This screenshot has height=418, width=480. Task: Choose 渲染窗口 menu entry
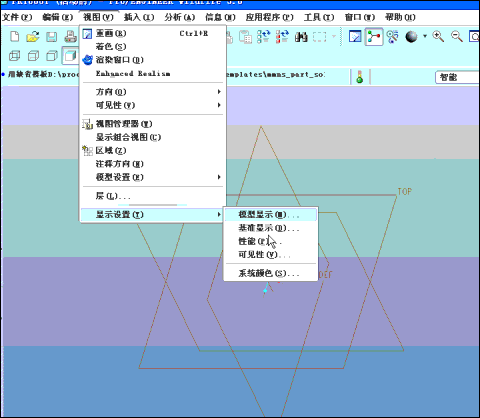tap(153, 60)
